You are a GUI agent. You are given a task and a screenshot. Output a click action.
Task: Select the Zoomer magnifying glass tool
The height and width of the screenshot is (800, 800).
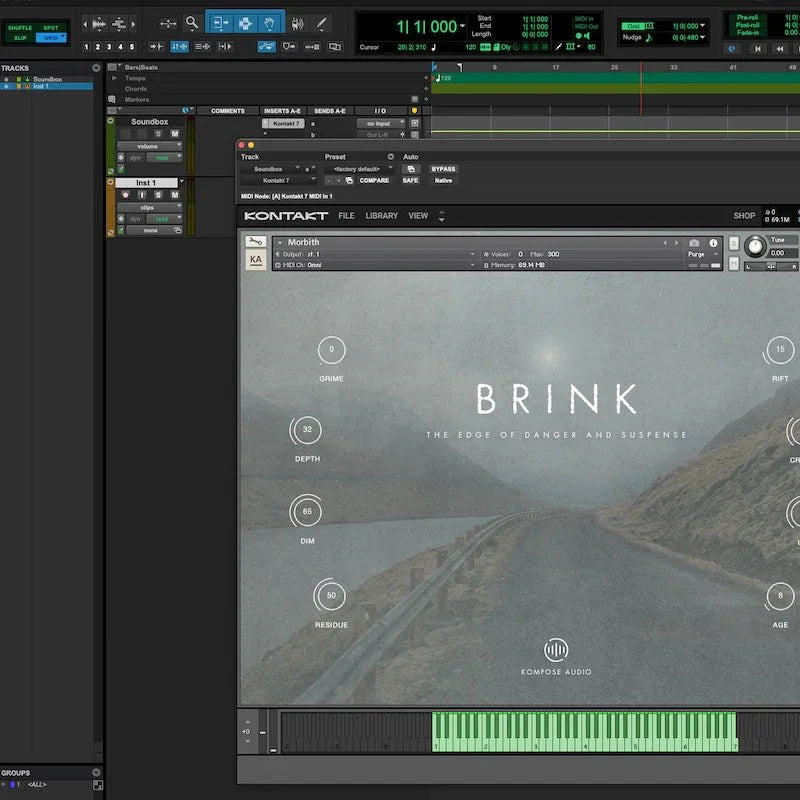(x=192, y=23)
